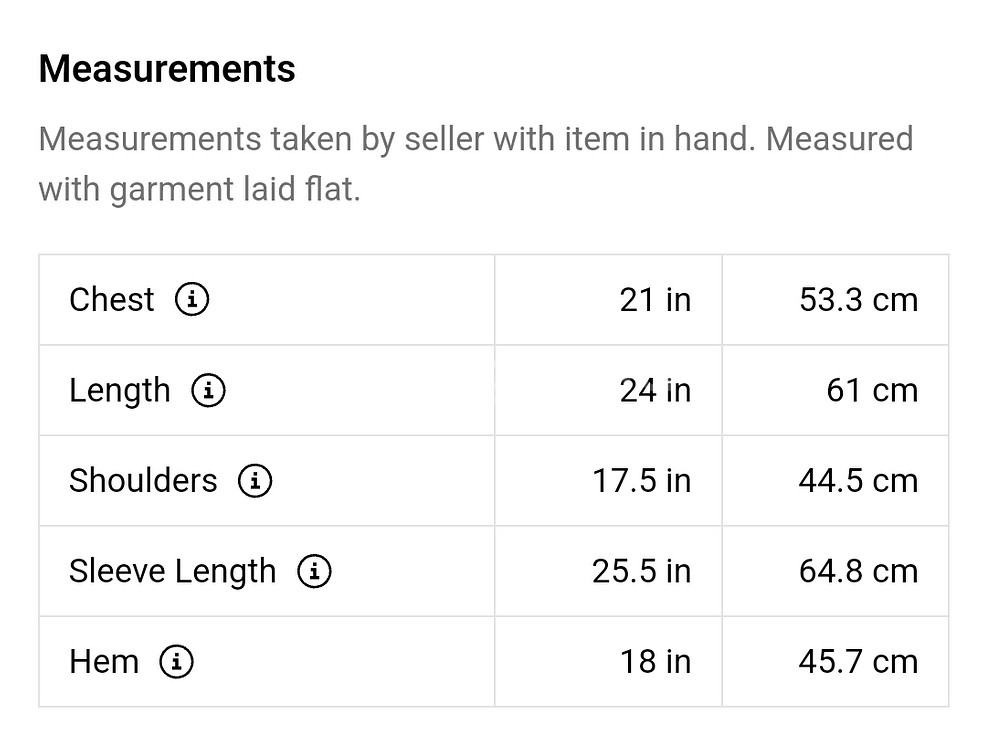Click the Sleeve Length row label
Image resolution: width=987 pixels, height=750 pixels.
coord(172,571)
